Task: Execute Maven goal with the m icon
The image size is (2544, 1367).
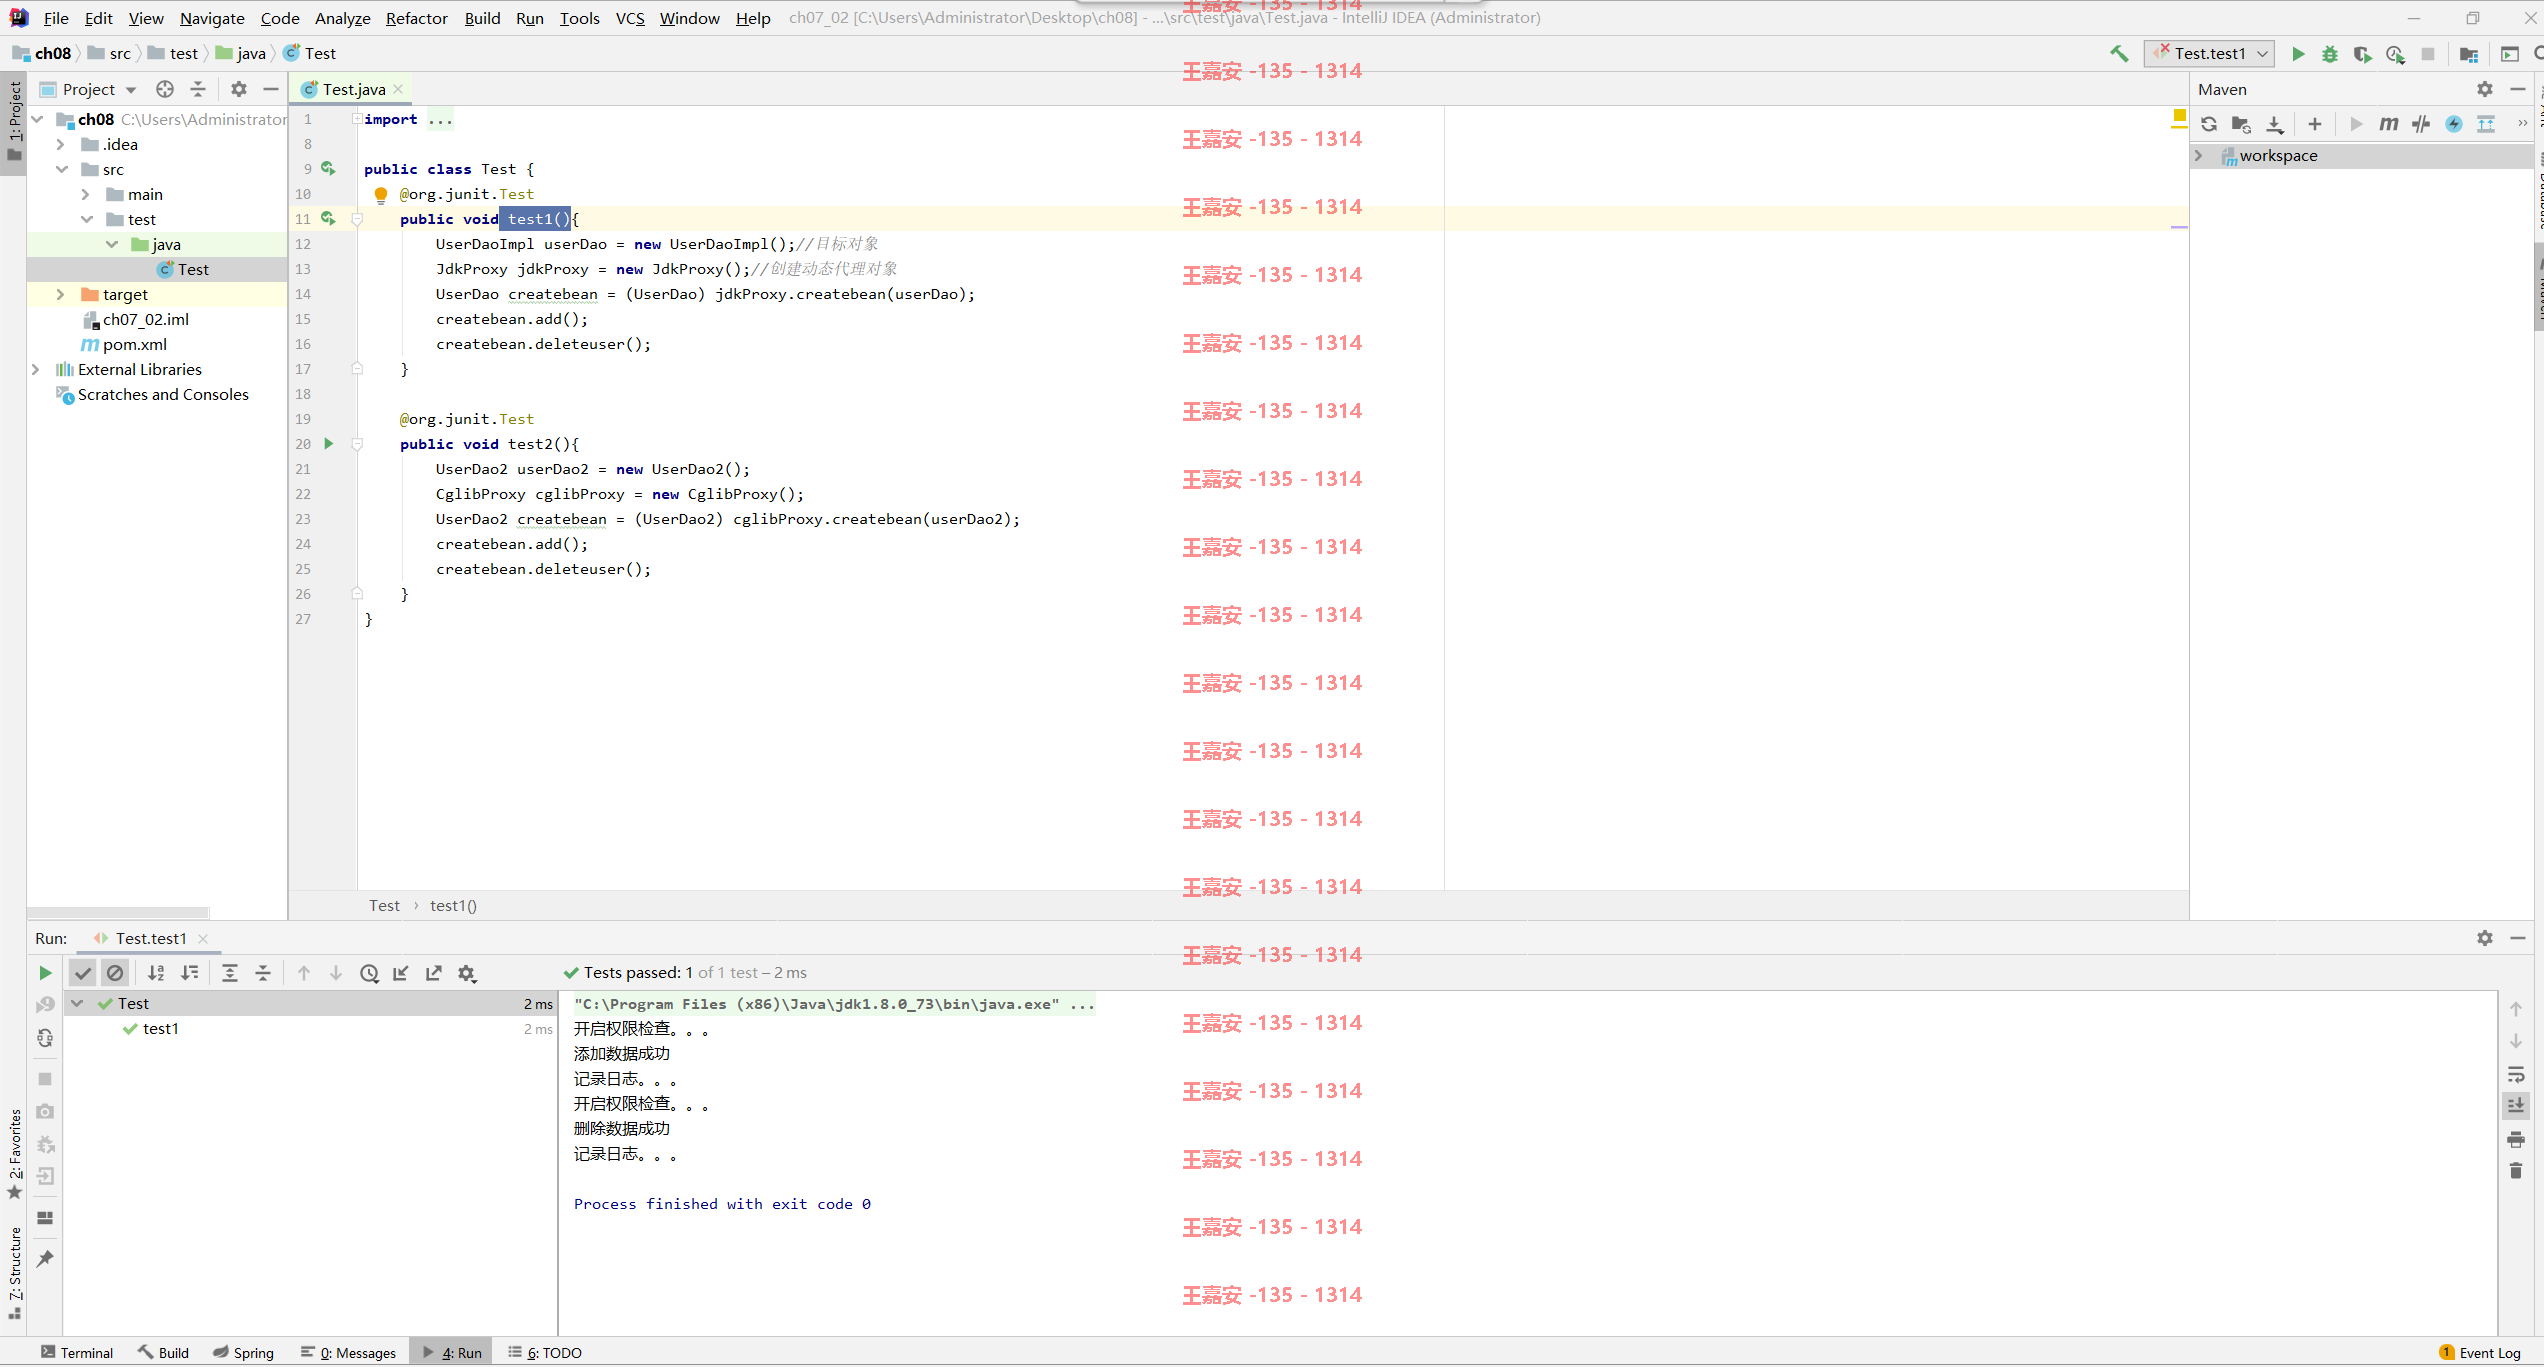Action: click(2388, 124)
